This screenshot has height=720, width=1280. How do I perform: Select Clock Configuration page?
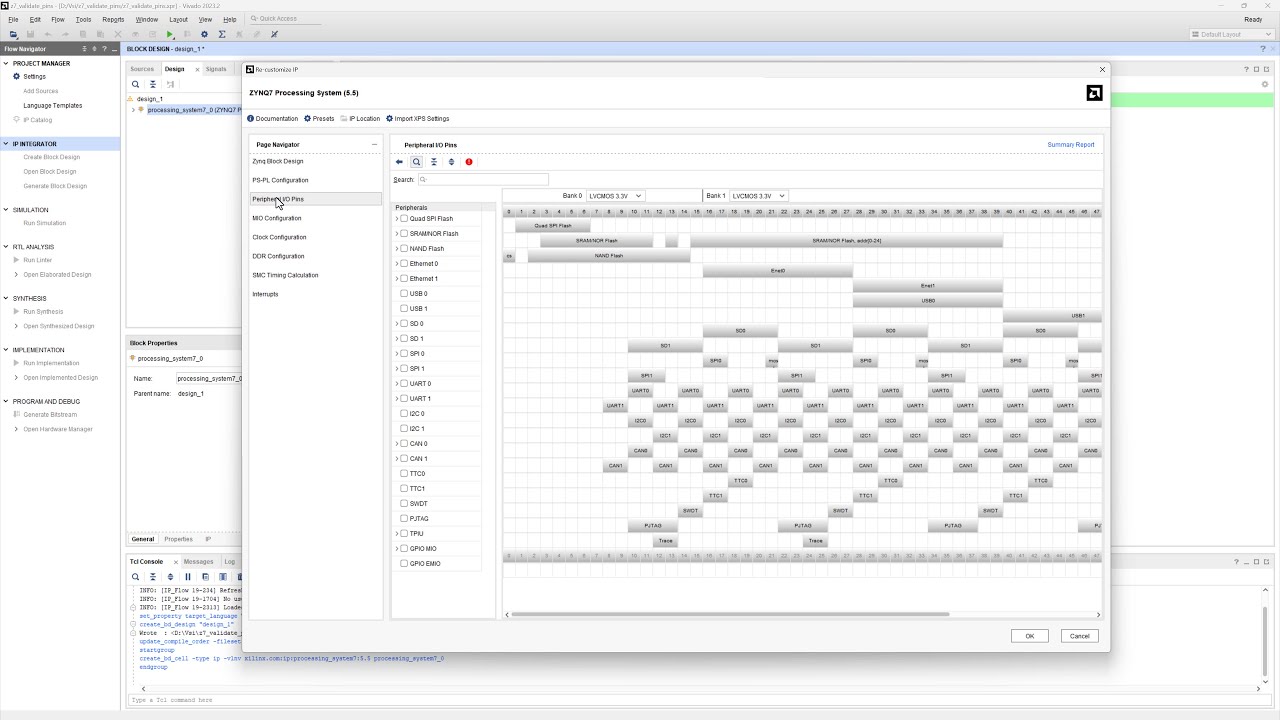click(x=279, y=237)
